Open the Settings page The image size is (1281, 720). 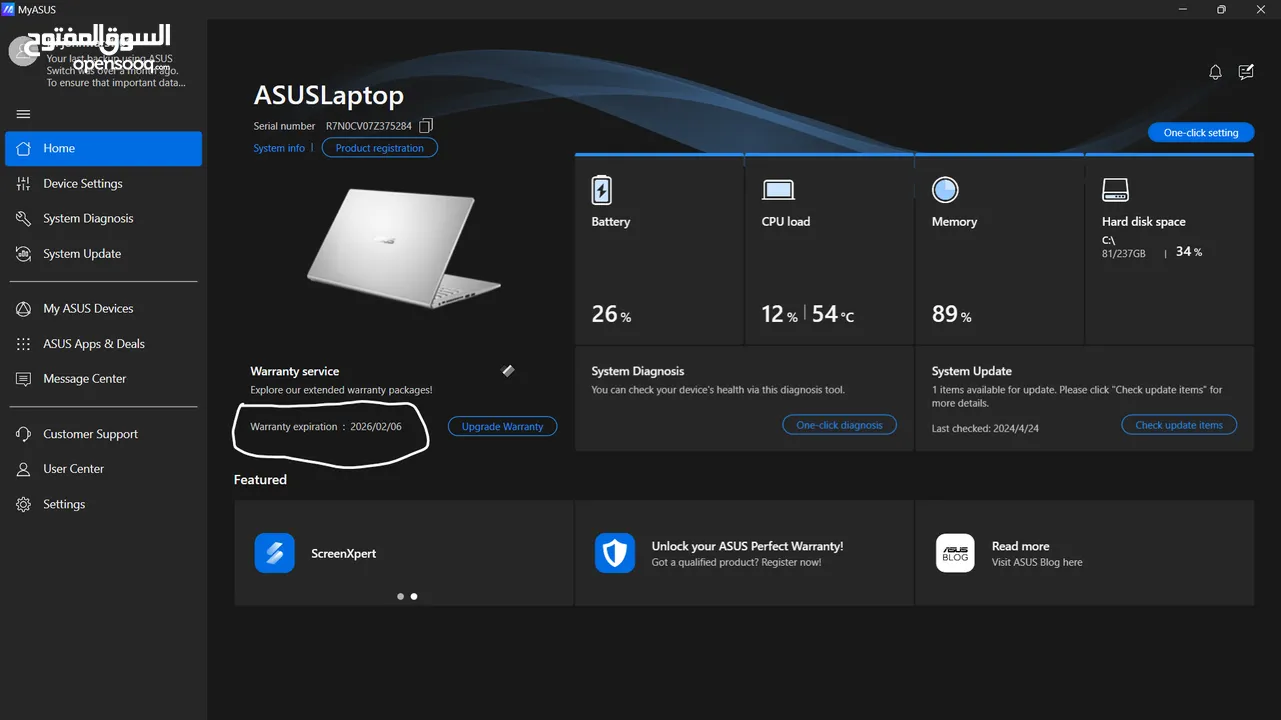[104, 504]
